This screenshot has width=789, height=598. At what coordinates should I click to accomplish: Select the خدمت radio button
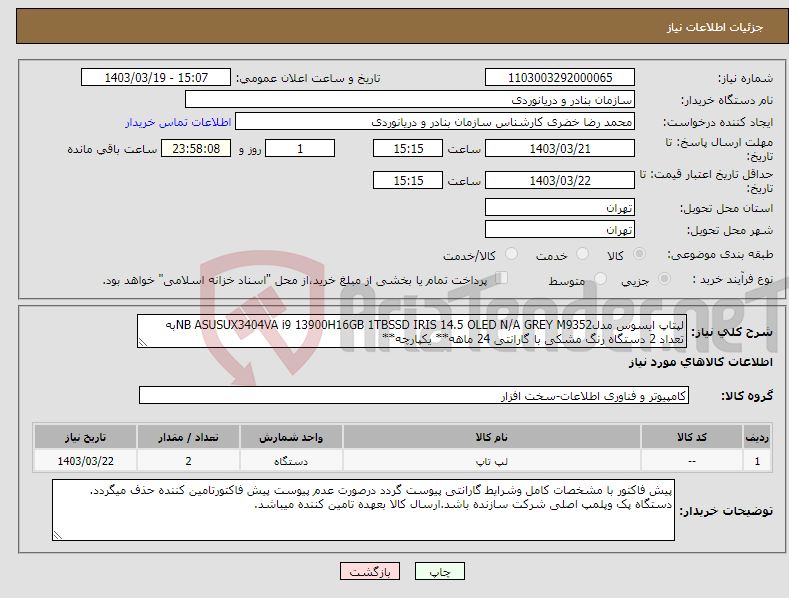click(582, 254)
